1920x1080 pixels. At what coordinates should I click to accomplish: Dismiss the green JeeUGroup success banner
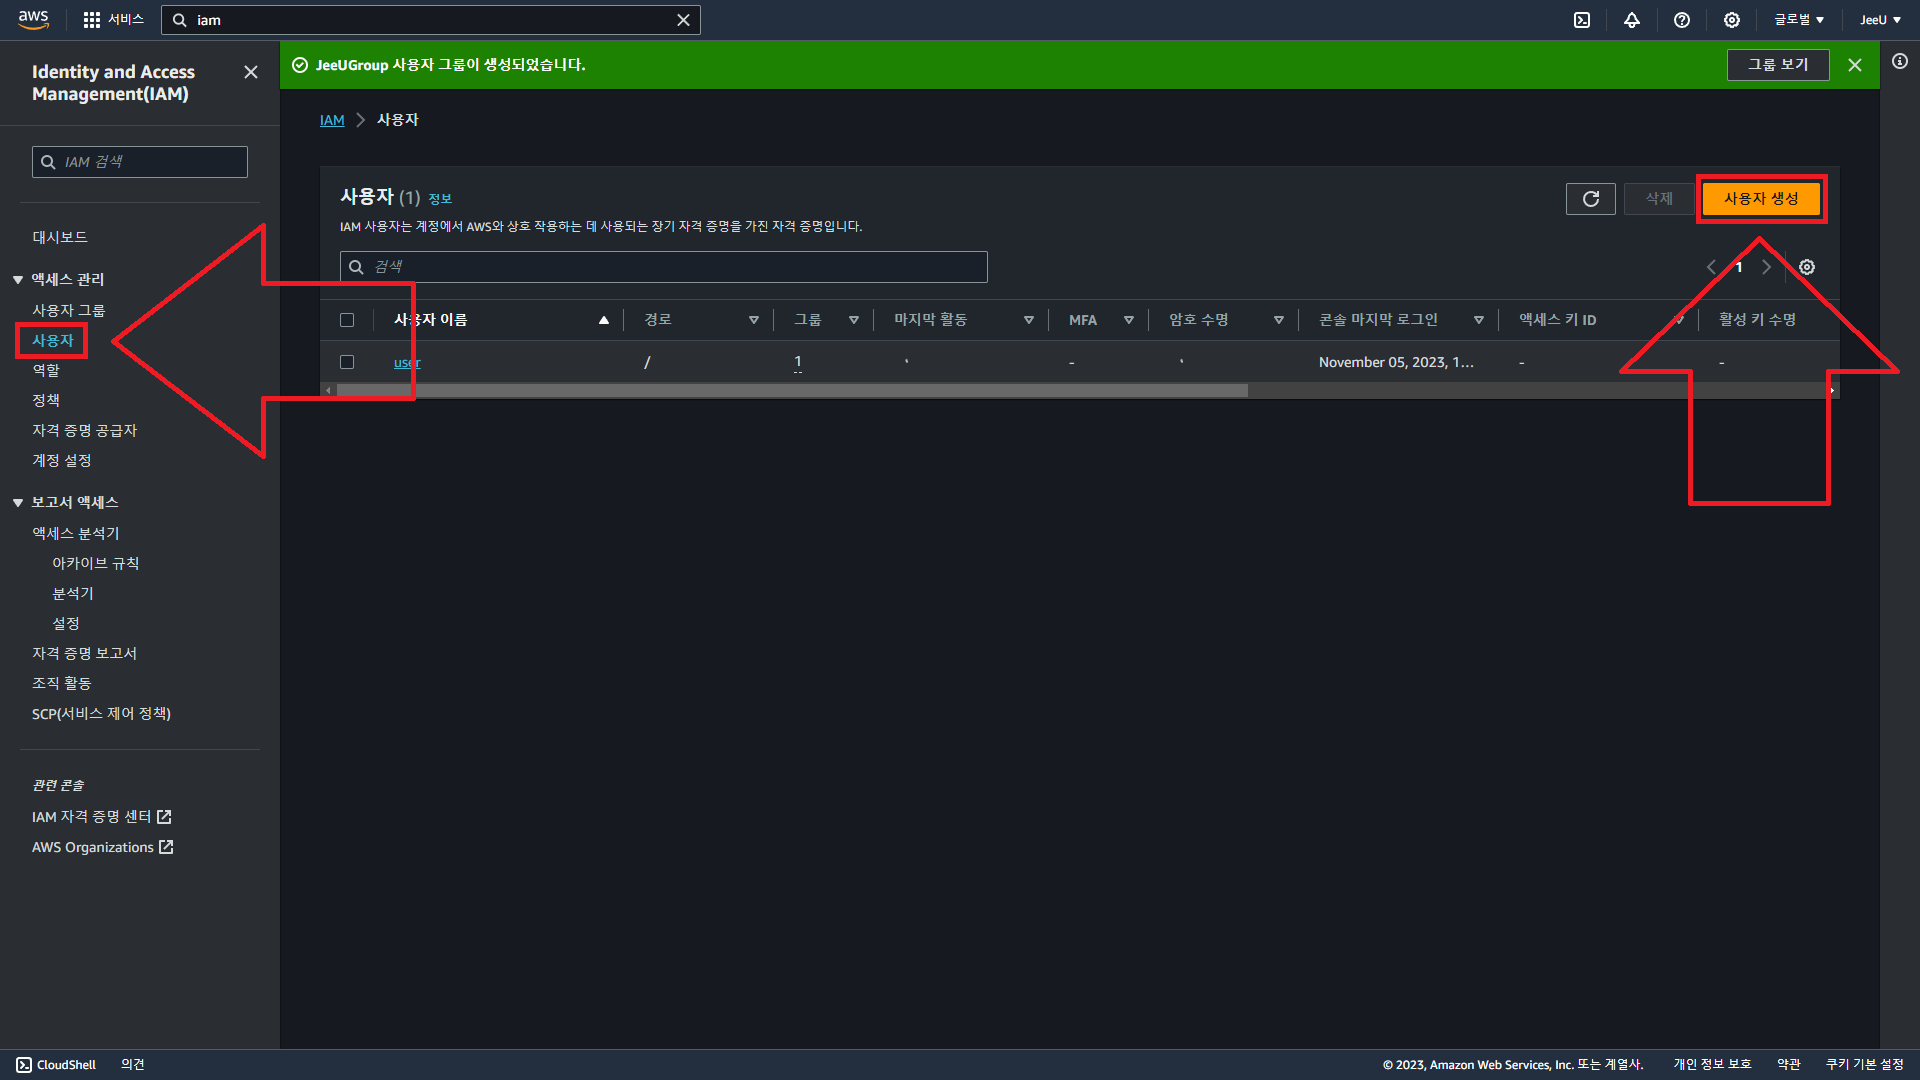pos(1855,65)
